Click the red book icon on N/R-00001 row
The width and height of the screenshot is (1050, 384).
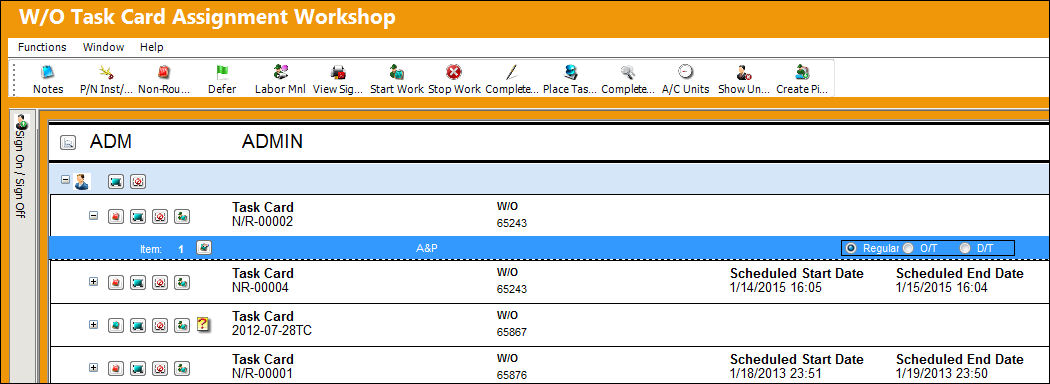point(116,368)
